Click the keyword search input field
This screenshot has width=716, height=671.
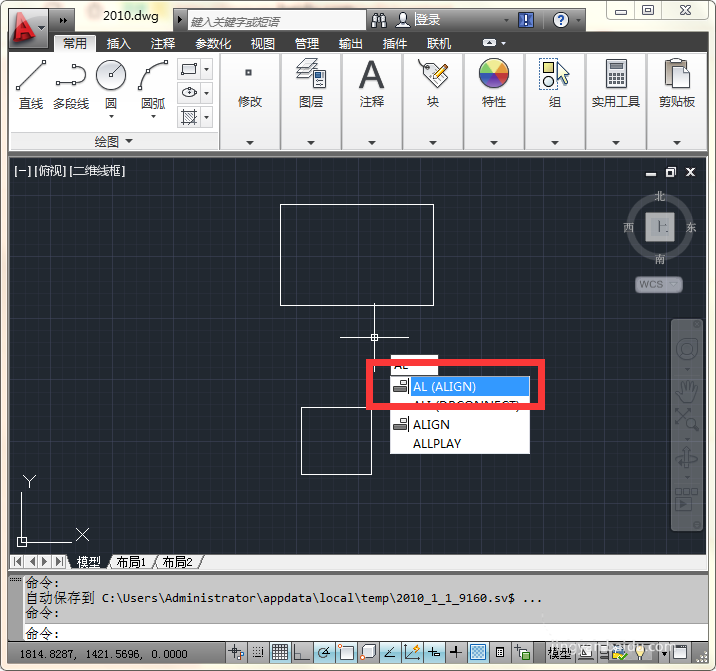pos(277,21)
